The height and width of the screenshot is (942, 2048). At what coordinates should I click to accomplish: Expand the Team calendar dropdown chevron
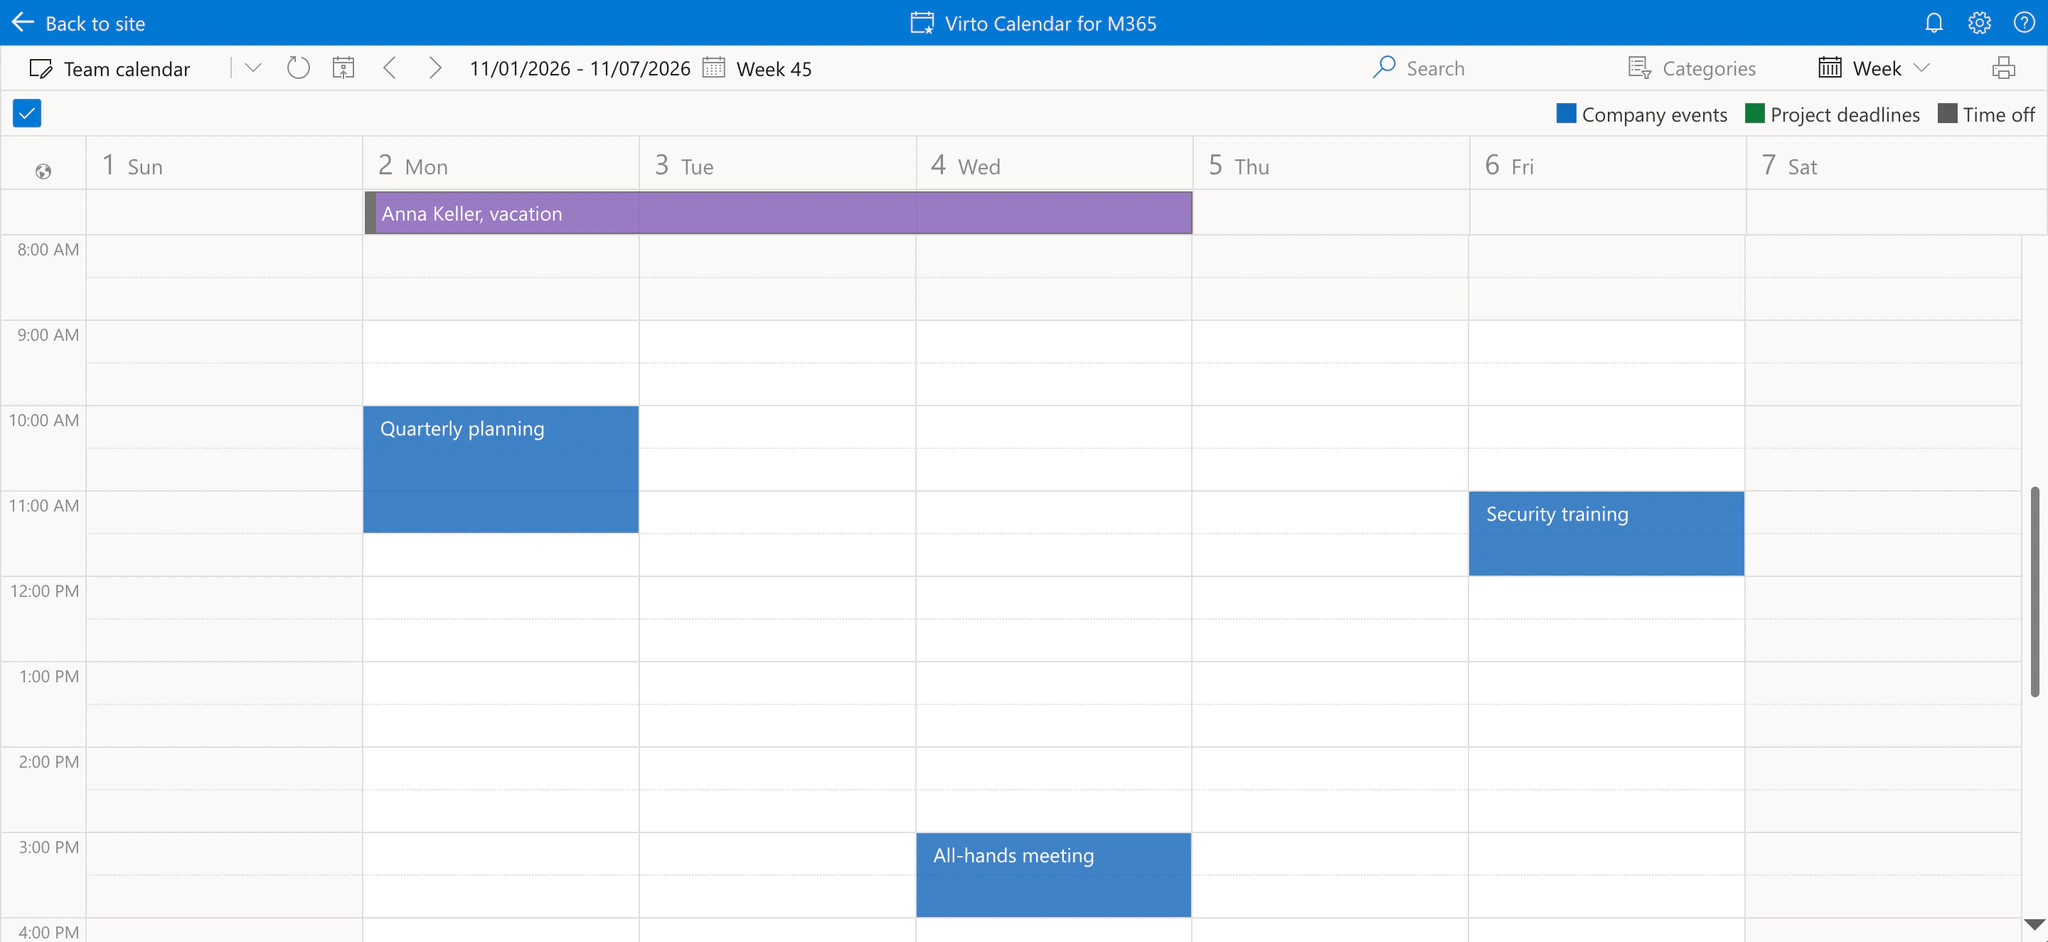253,68
